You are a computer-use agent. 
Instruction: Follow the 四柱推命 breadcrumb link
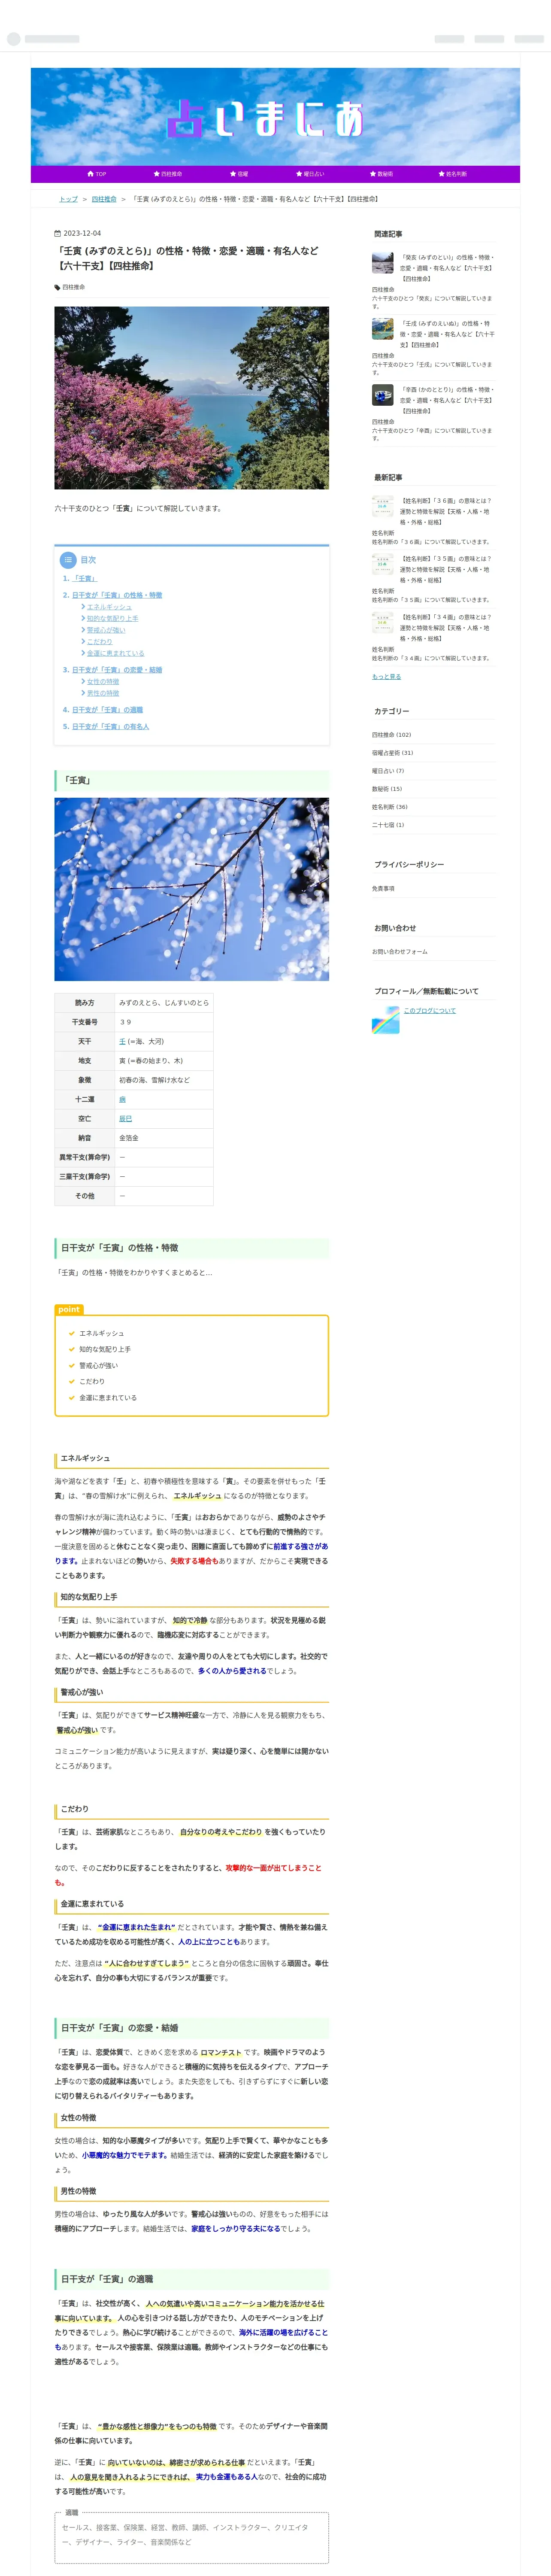[104, 199]
